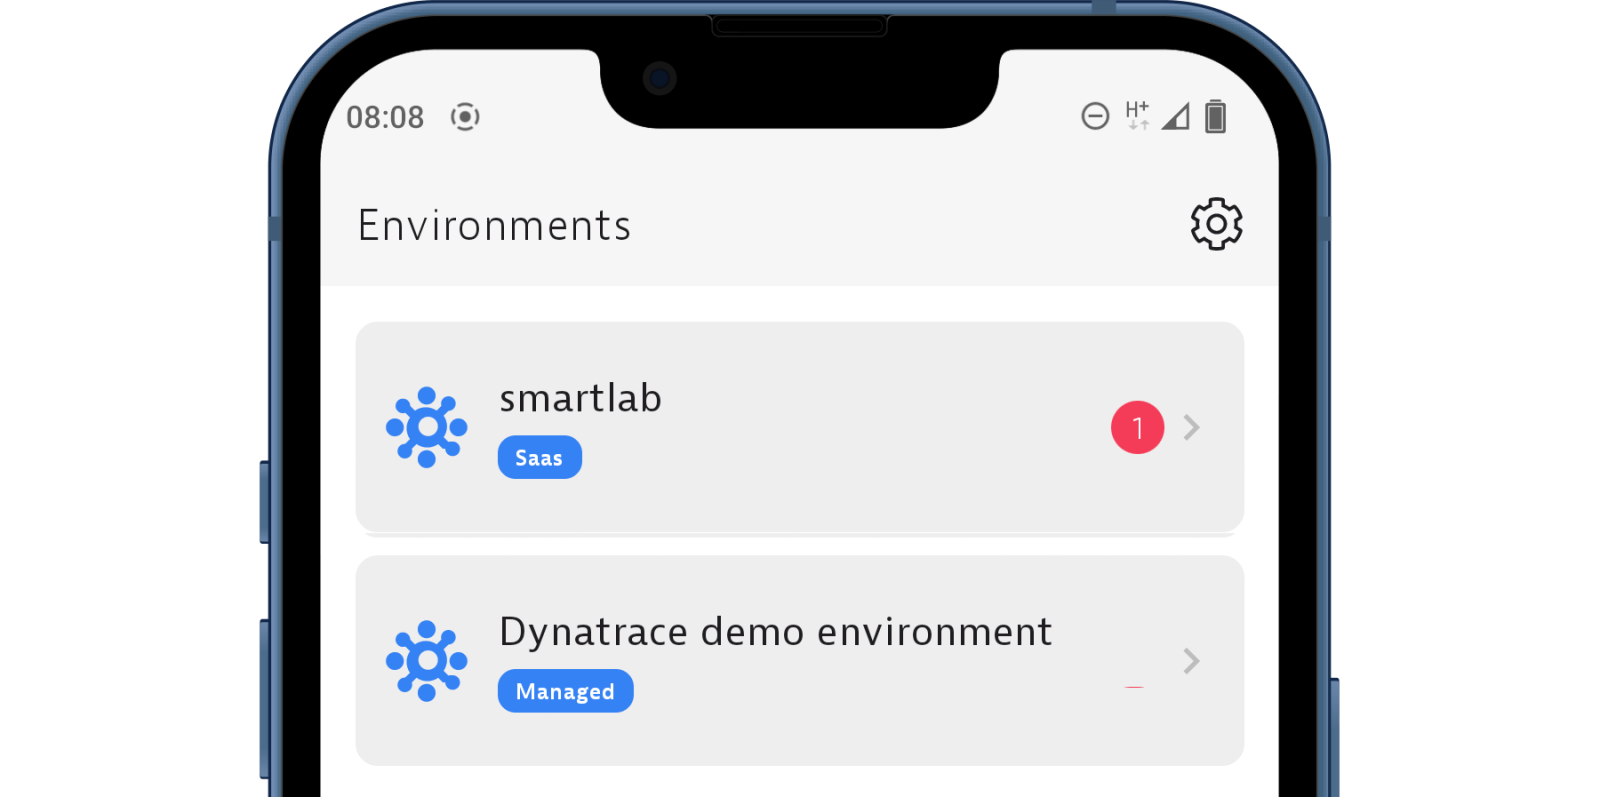The image size is (1600, 797).
Task: Click the smartlab Dynatrace logo icon
Action: click(x=427, y=427)
